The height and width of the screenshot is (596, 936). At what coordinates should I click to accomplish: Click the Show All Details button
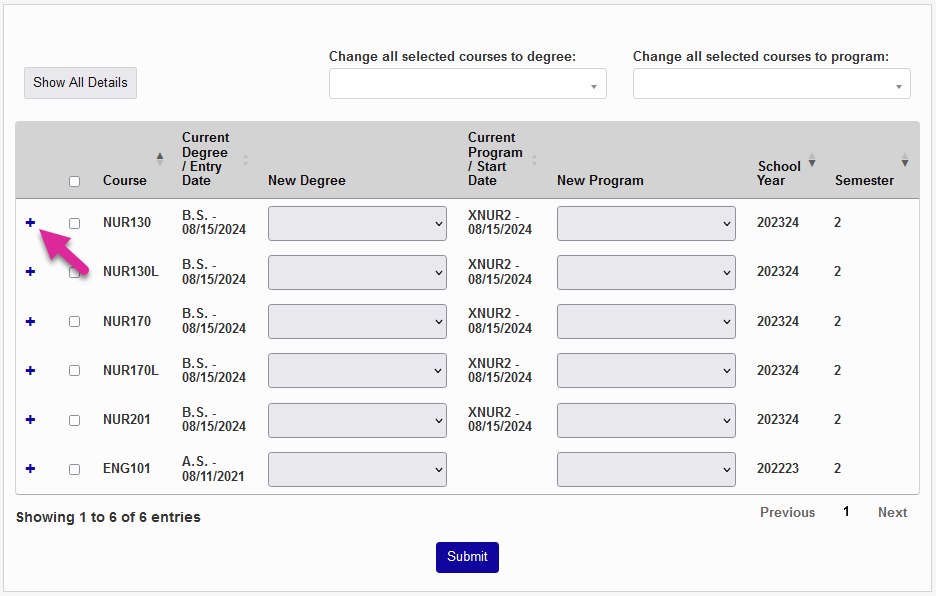pyautogui.click(x=80, y=83)
